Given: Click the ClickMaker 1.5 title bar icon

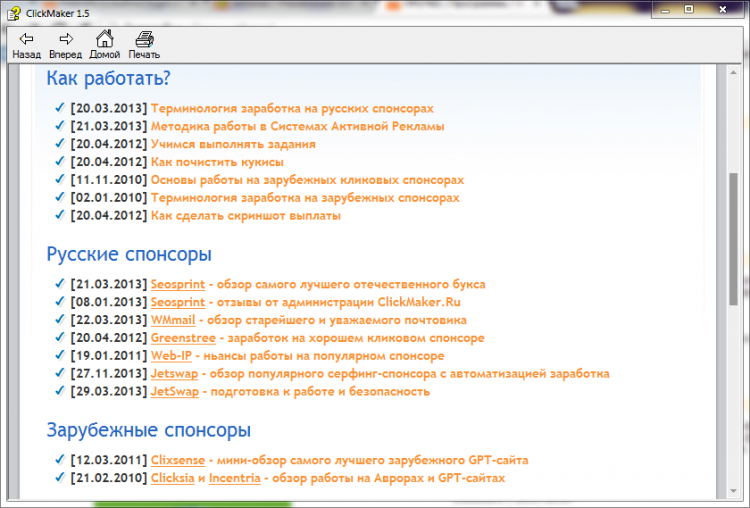Looking at the screenshot, I should (x=14, y=13).
